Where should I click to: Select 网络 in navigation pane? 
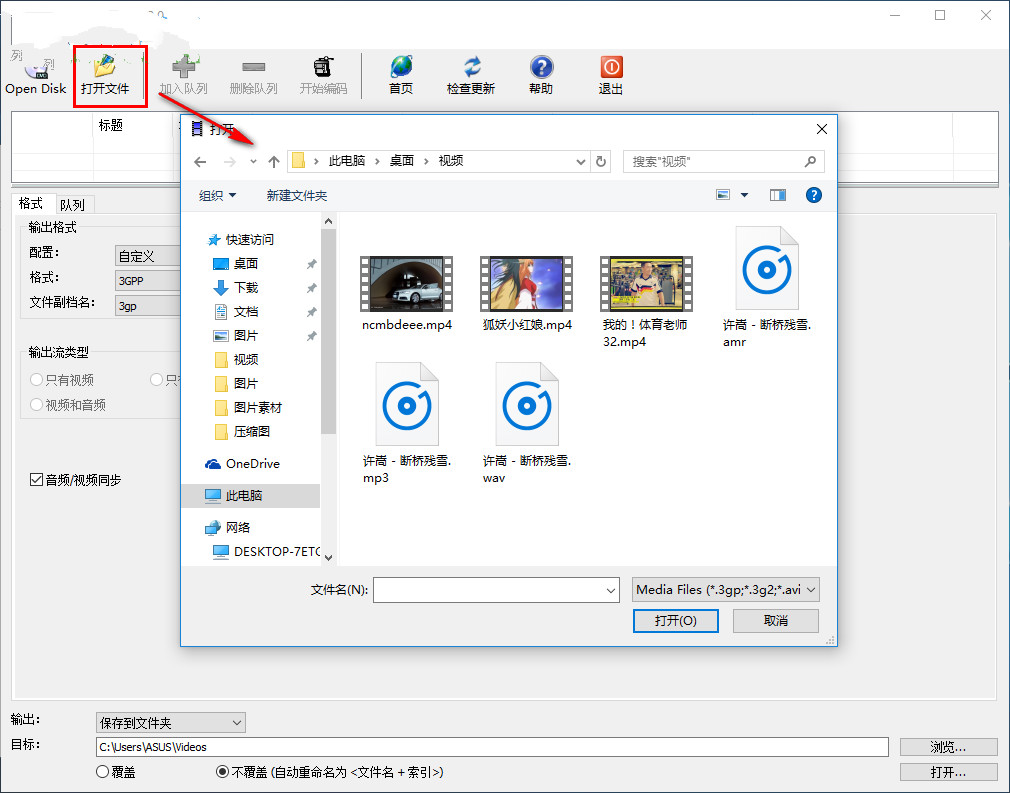click(227, 528)
